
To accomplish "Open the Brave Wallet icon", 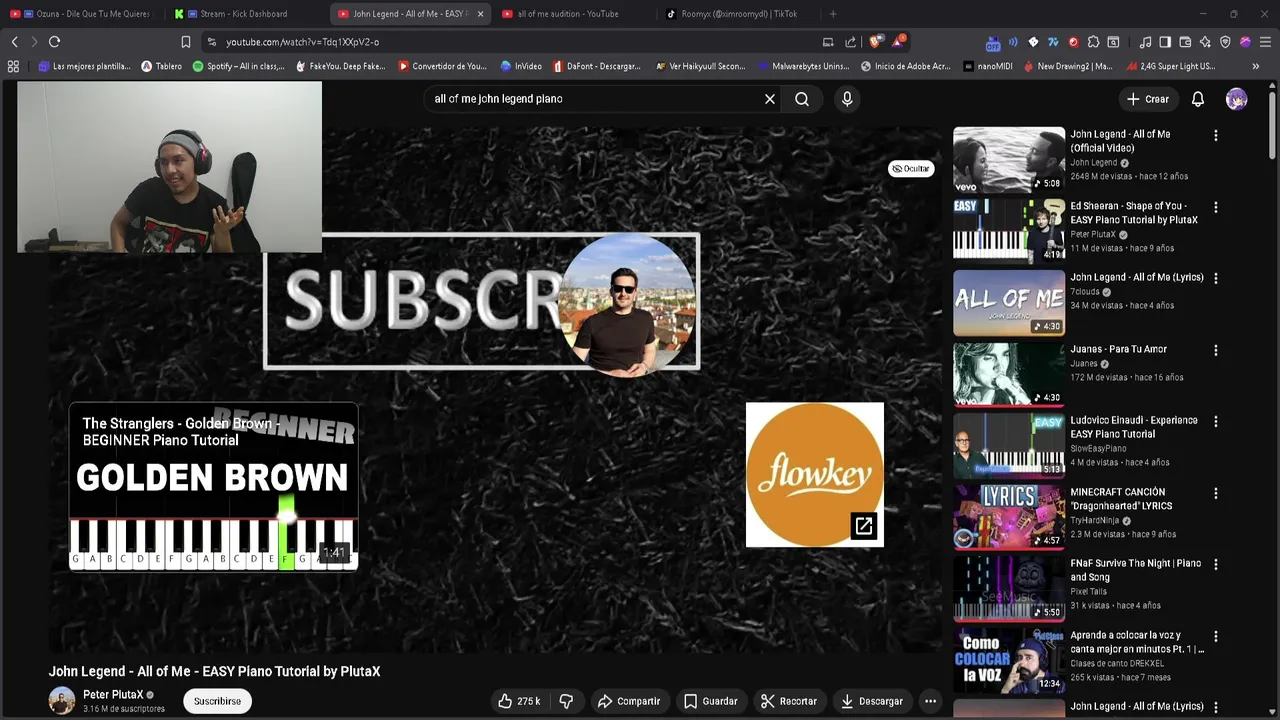I will coord(1185,42).
